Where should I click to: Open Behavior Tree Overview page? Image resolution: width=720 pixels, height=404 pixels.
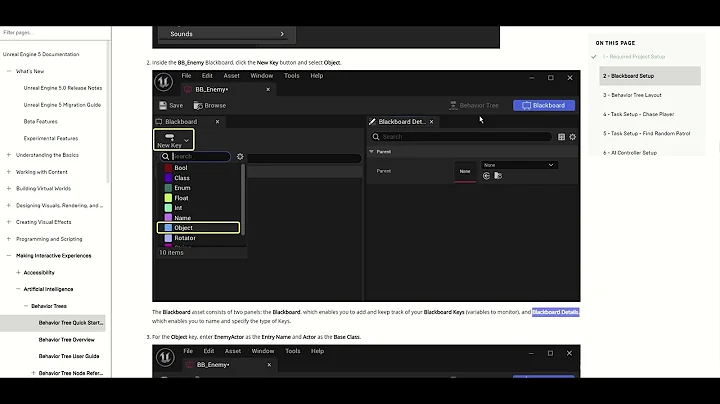coord(67,340)
